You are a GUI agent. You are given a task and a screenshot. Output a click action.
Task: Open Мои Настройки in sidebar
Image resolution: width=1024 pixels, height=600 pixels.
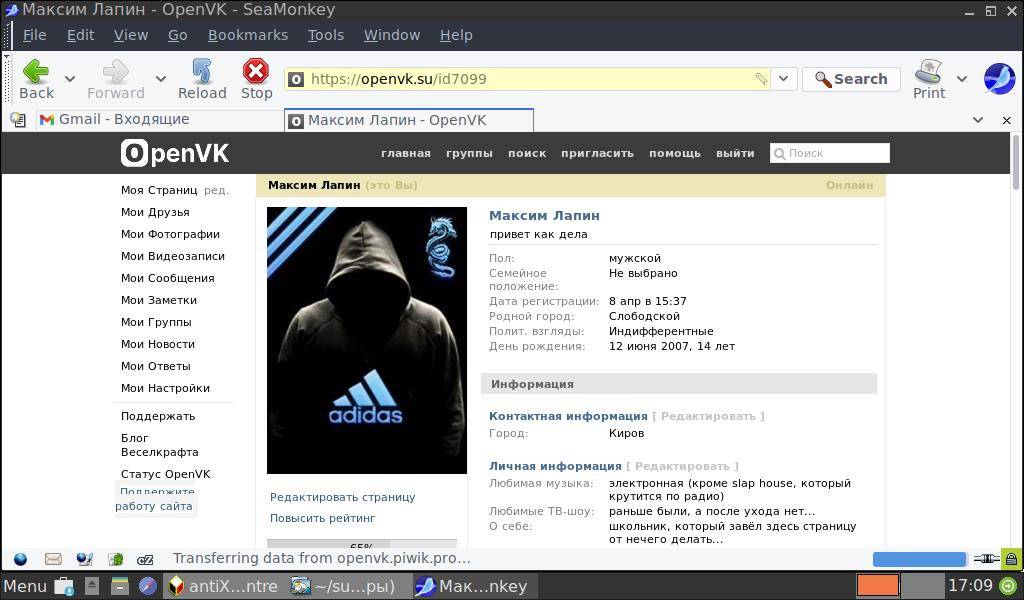click(x=165, y=388)
